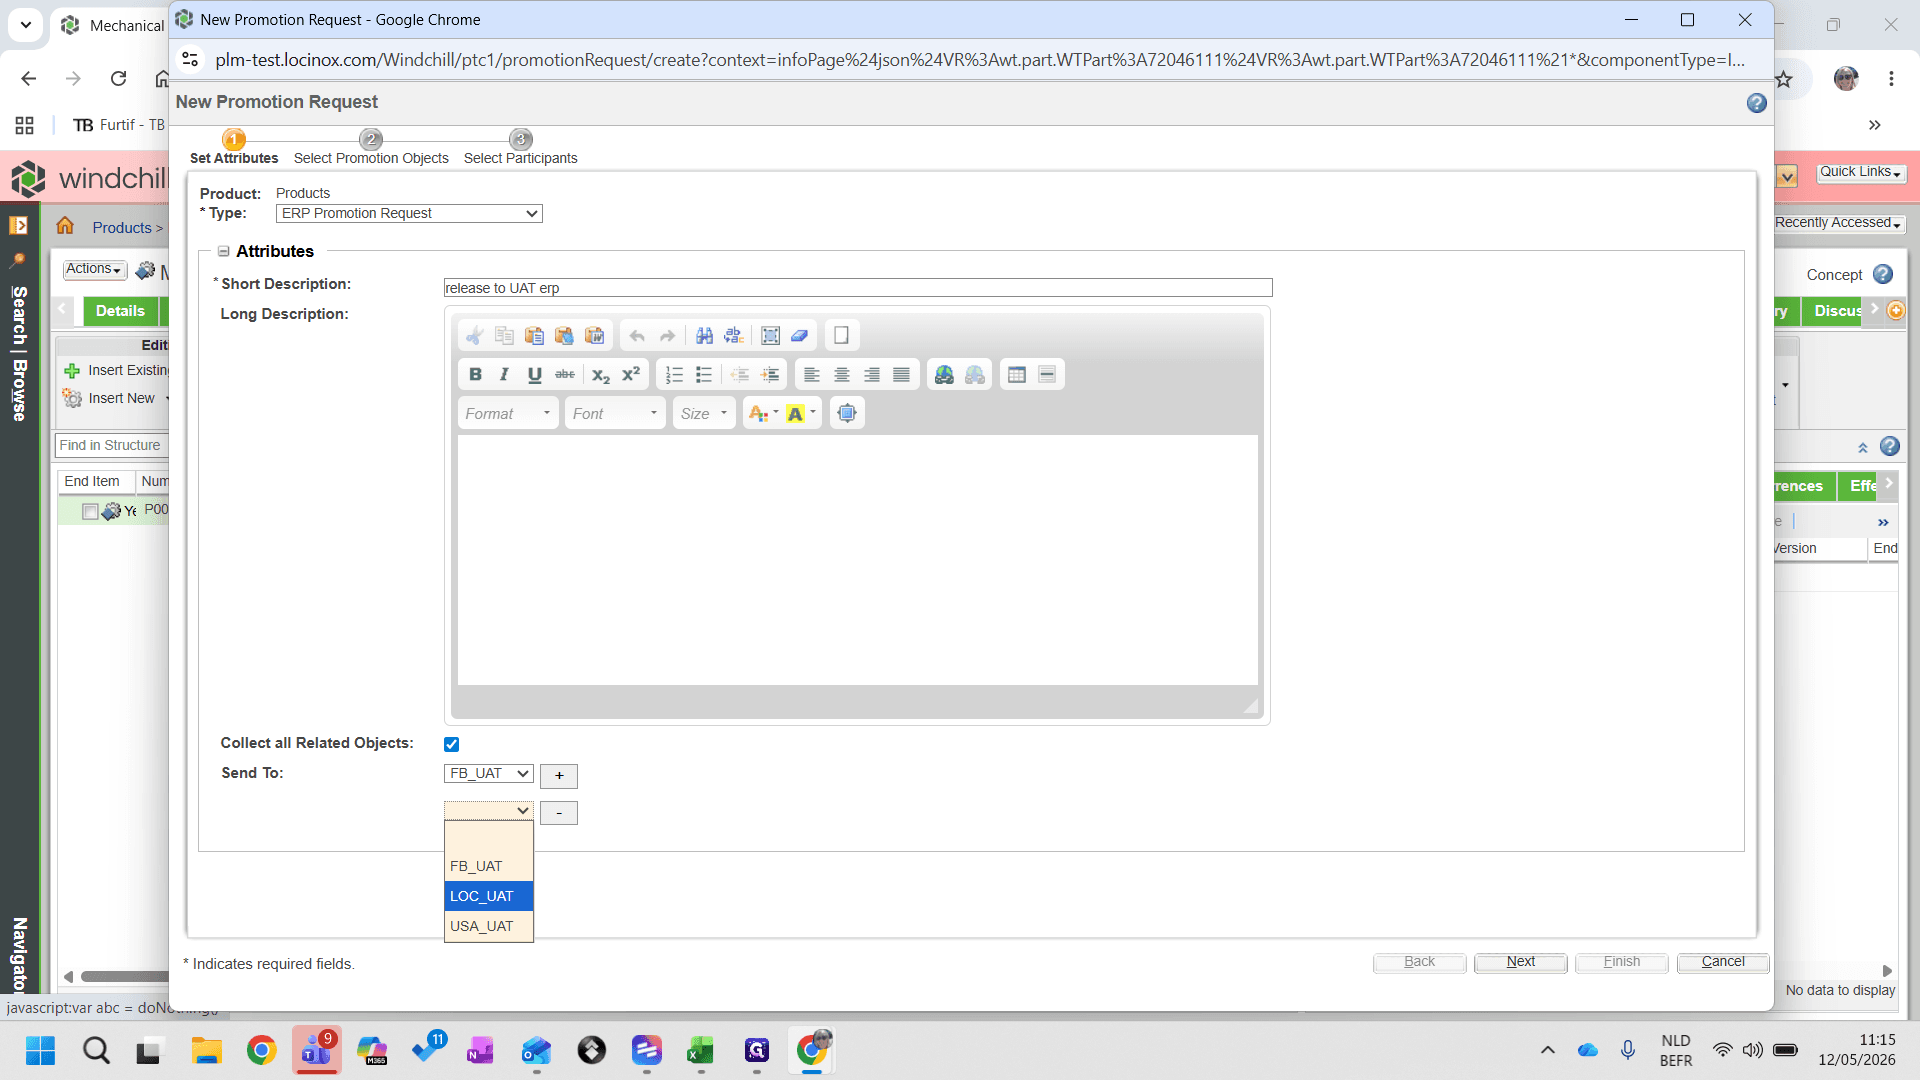
Task: Justify the text block
Action: point(901,375)
